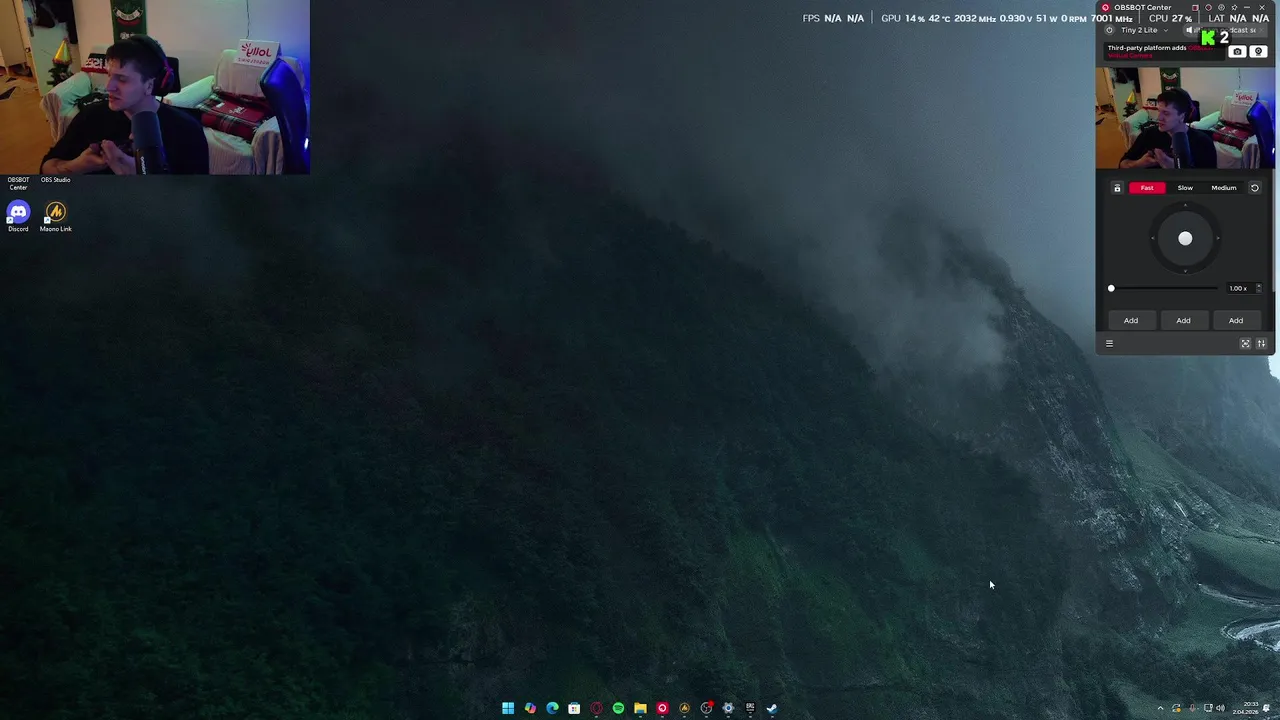The width and height of the screenshot is (1280, 720).
Task: Open Microsoft Edge from the taskbar
Action: [x=552, y=708]
